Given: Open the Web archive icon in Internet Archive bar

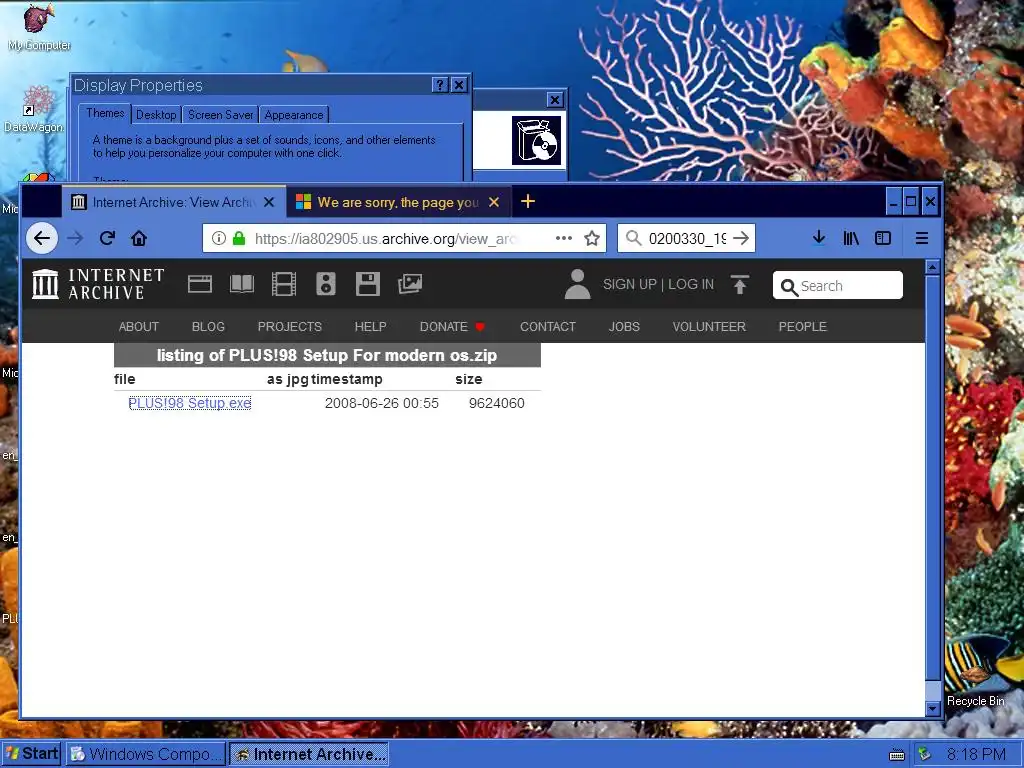Looking at the screenshot, I should 200,284.
